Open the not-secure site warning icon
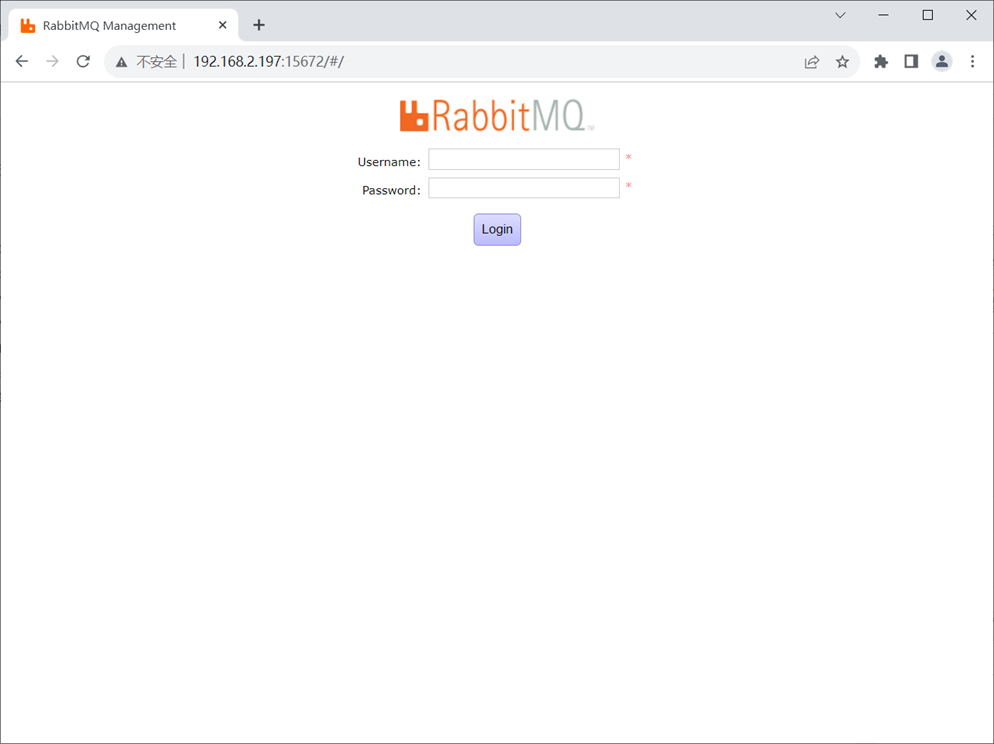This screenshot has width=994, height=744. (122, 62)
